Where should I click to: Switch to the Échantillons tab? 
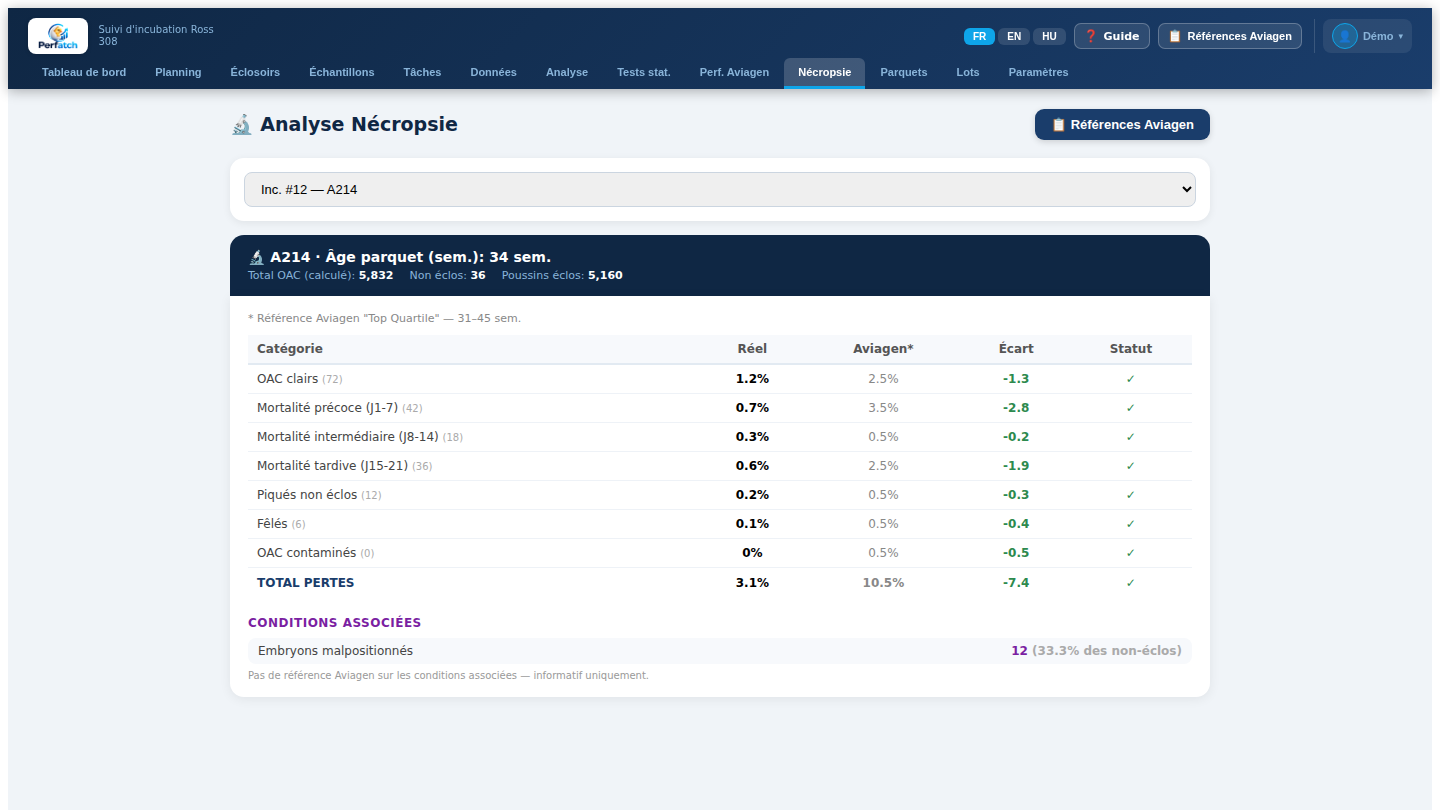(x=342, y=72)
